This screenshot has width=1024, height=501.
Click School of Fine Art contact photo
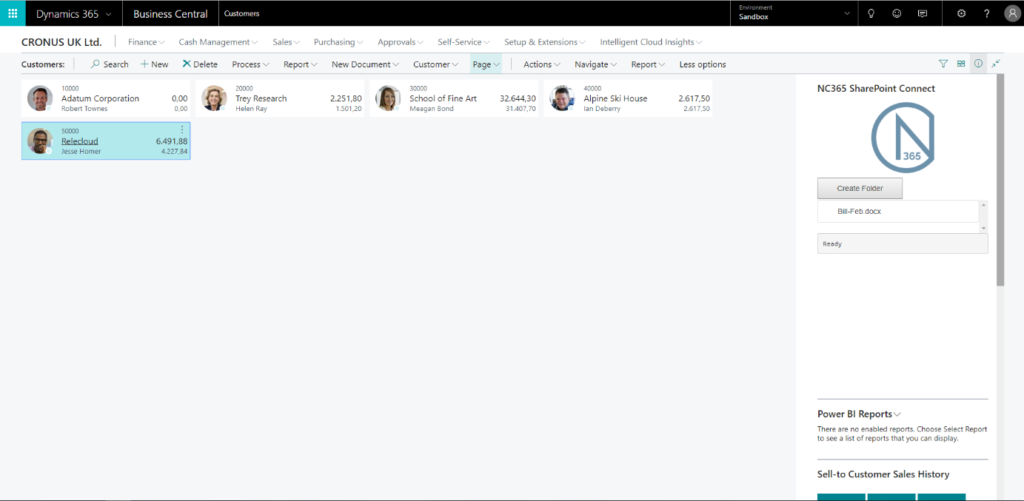(x=388, y=99)
